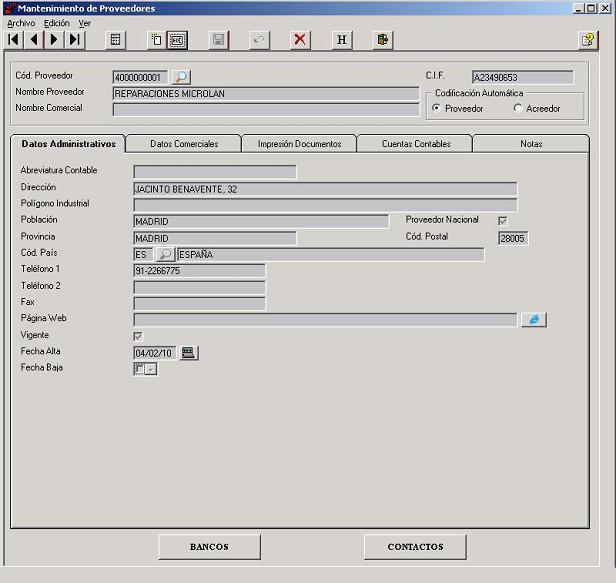
Task: Open web page with browser icon
Action: (x=534, y=319)
